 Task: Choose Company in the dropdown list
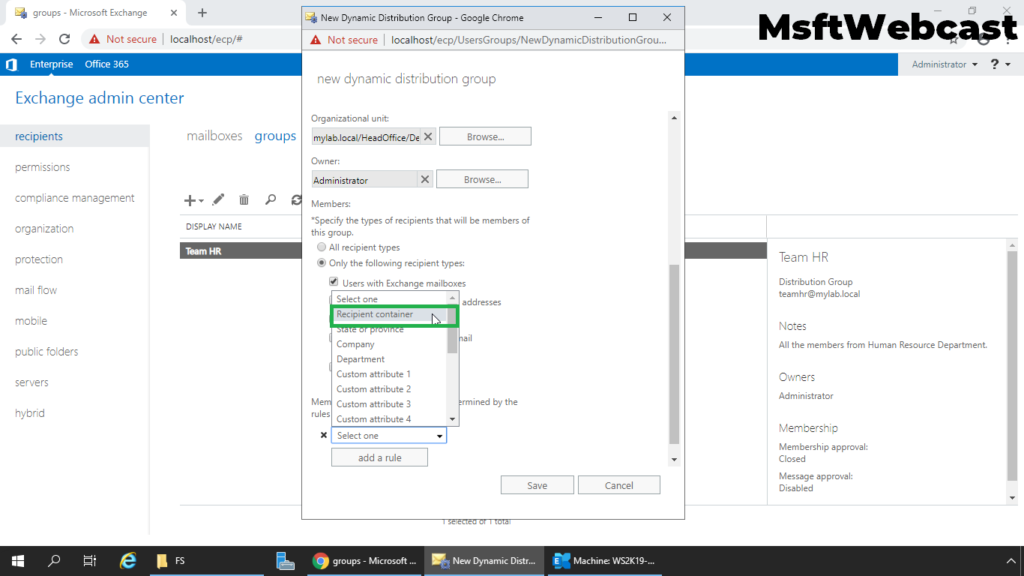point(390,344)
